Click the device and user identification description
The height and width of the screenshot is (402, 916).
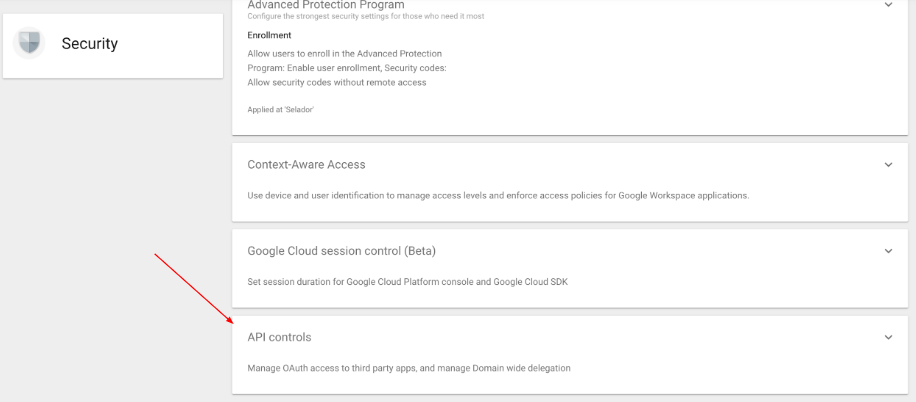[x=498, y=196]
